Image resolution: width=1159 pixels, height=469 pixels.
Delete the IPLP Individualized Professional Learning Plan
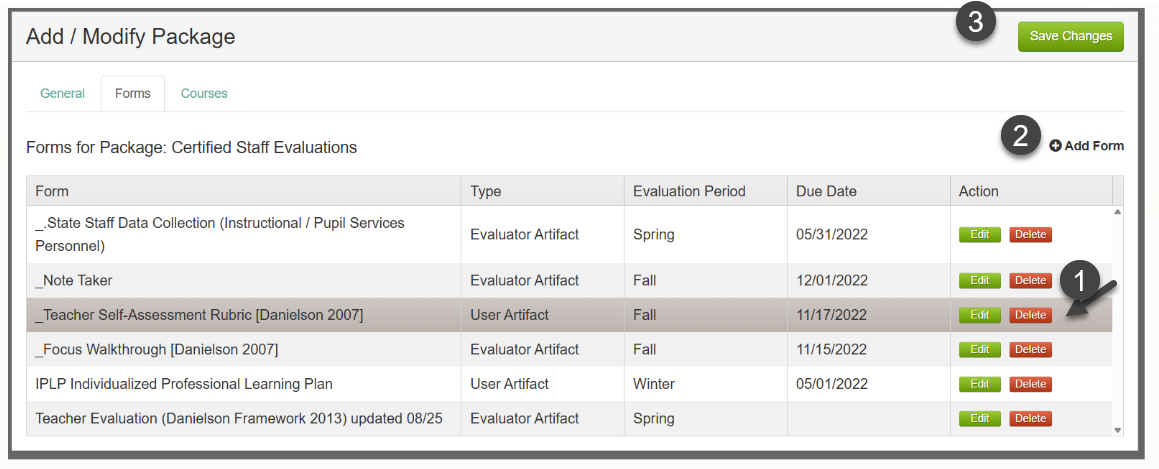pos(1030,384)
